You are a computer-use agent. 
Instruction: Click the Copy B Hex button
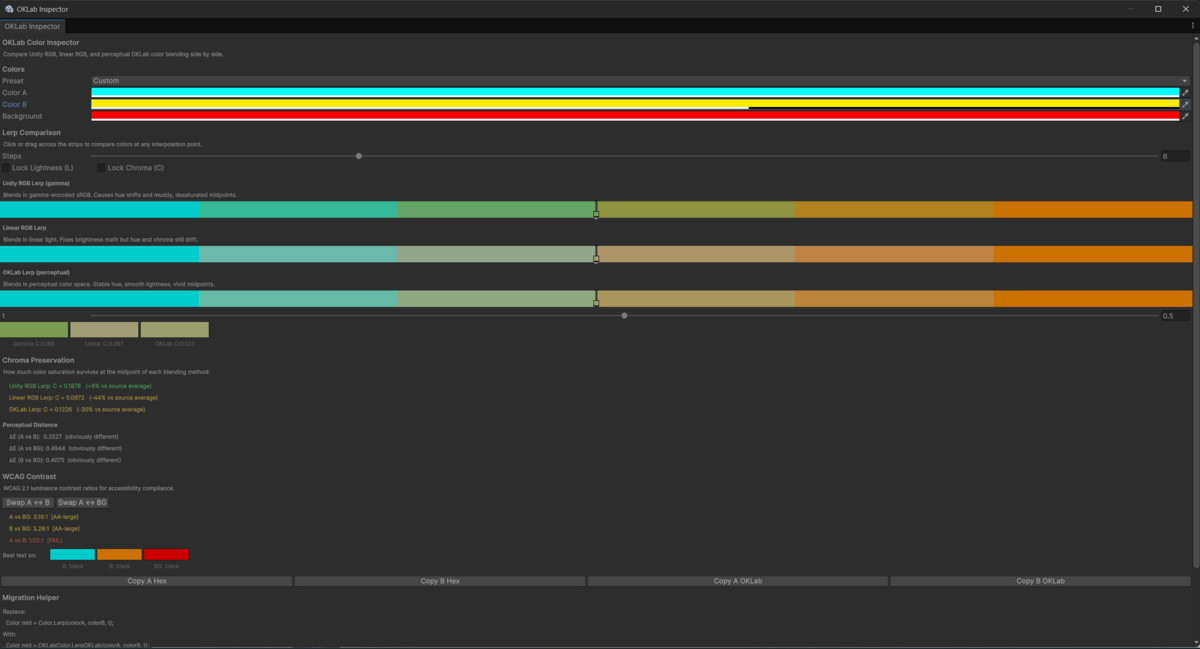[440, 581]
